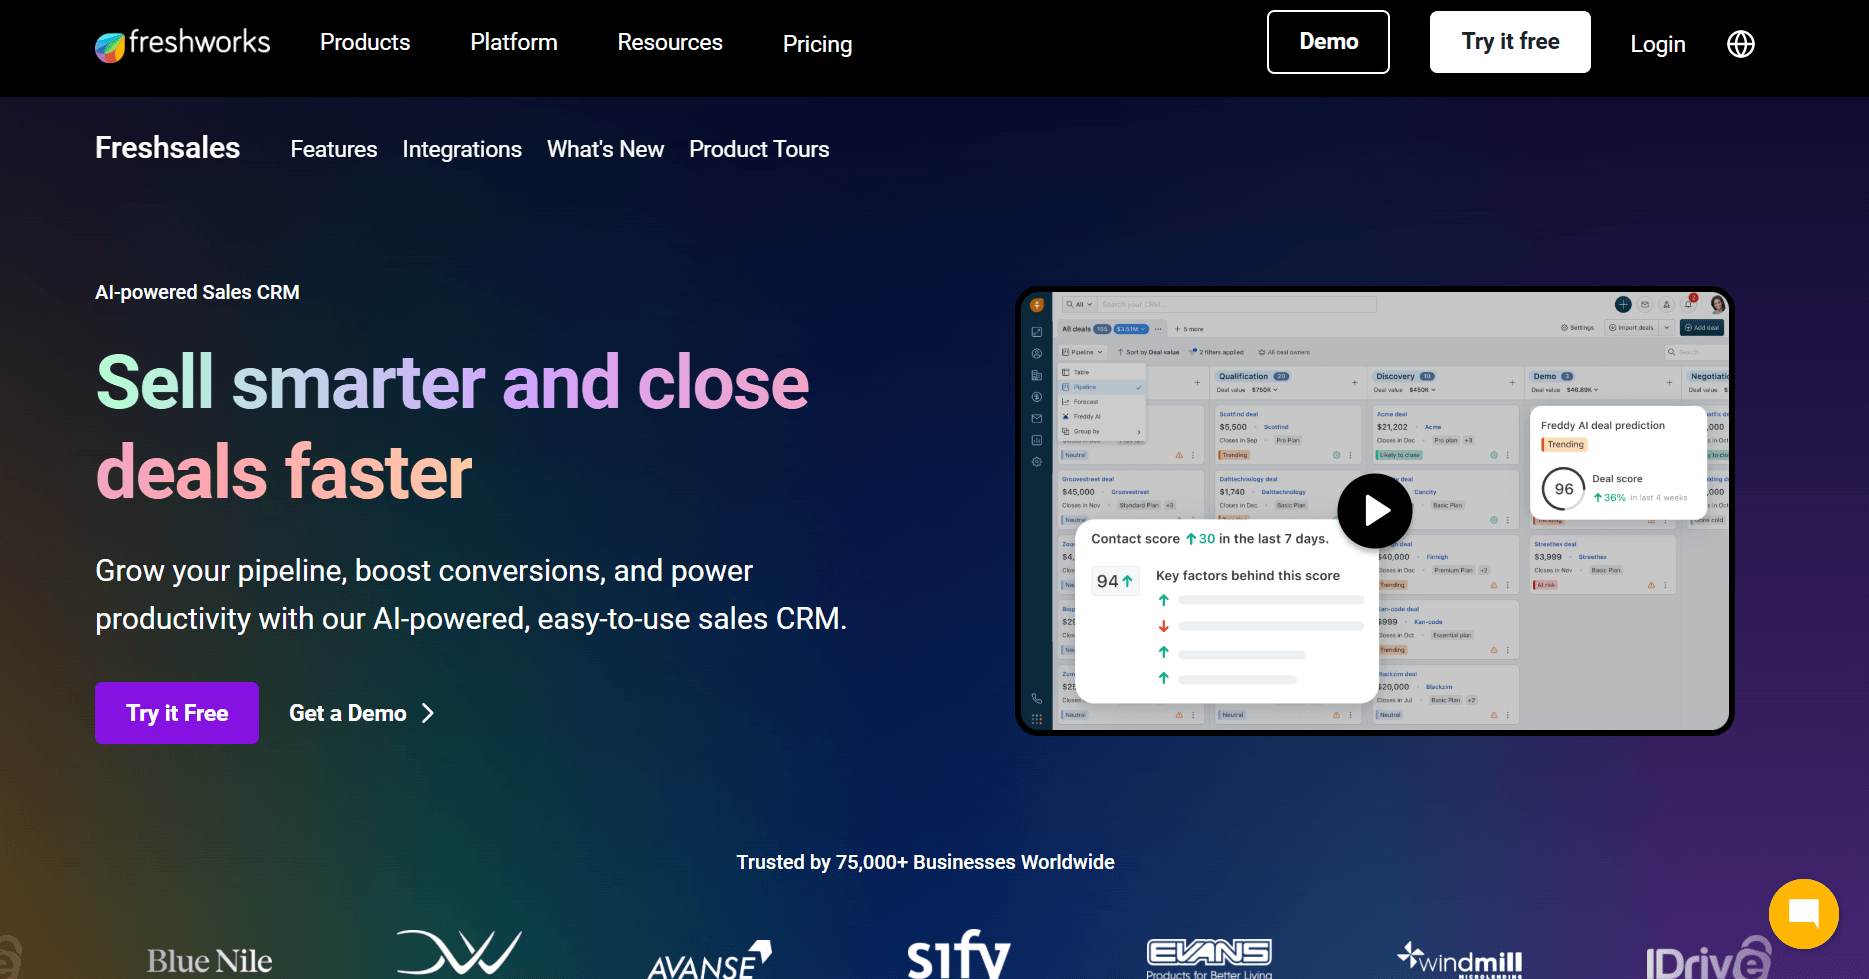Open the What's New tab
Screen dimensions: 1869x979
[605, 149]
